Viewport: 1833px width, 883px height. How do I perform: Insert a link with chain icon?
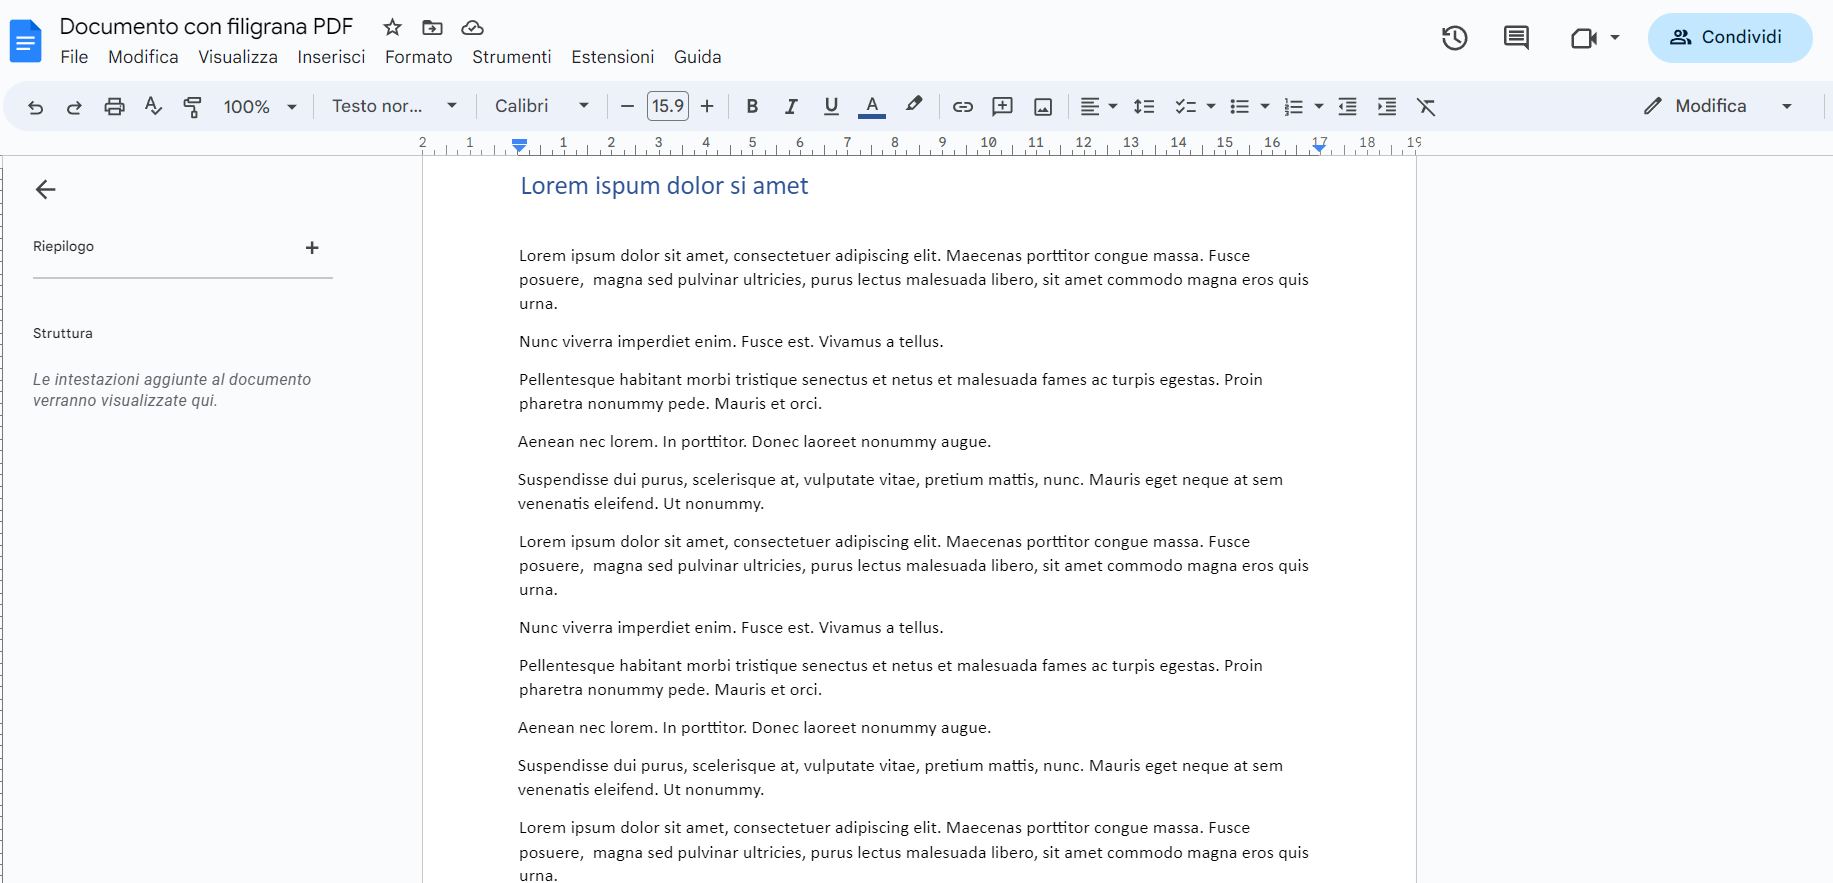point(962,107)
